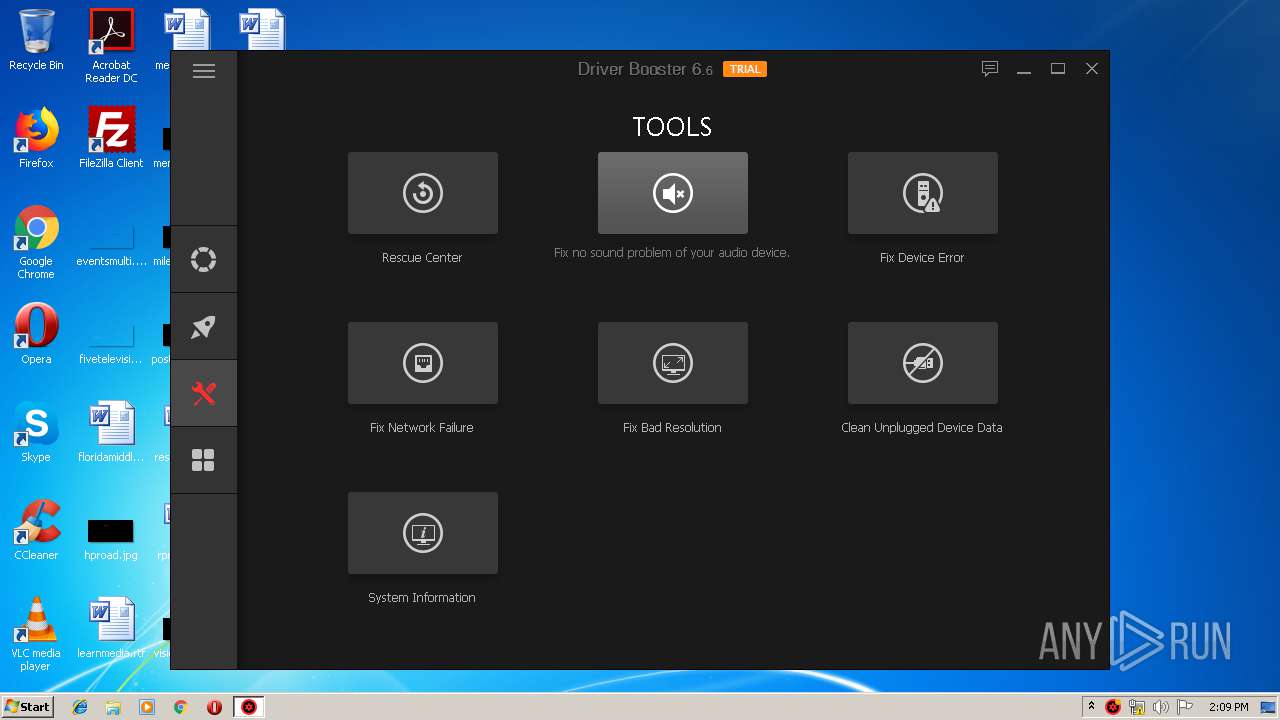Select the learnmedia.rtf desktop document
The image size is (1280, 720).
pyautogui.click(x=111, y=628)
